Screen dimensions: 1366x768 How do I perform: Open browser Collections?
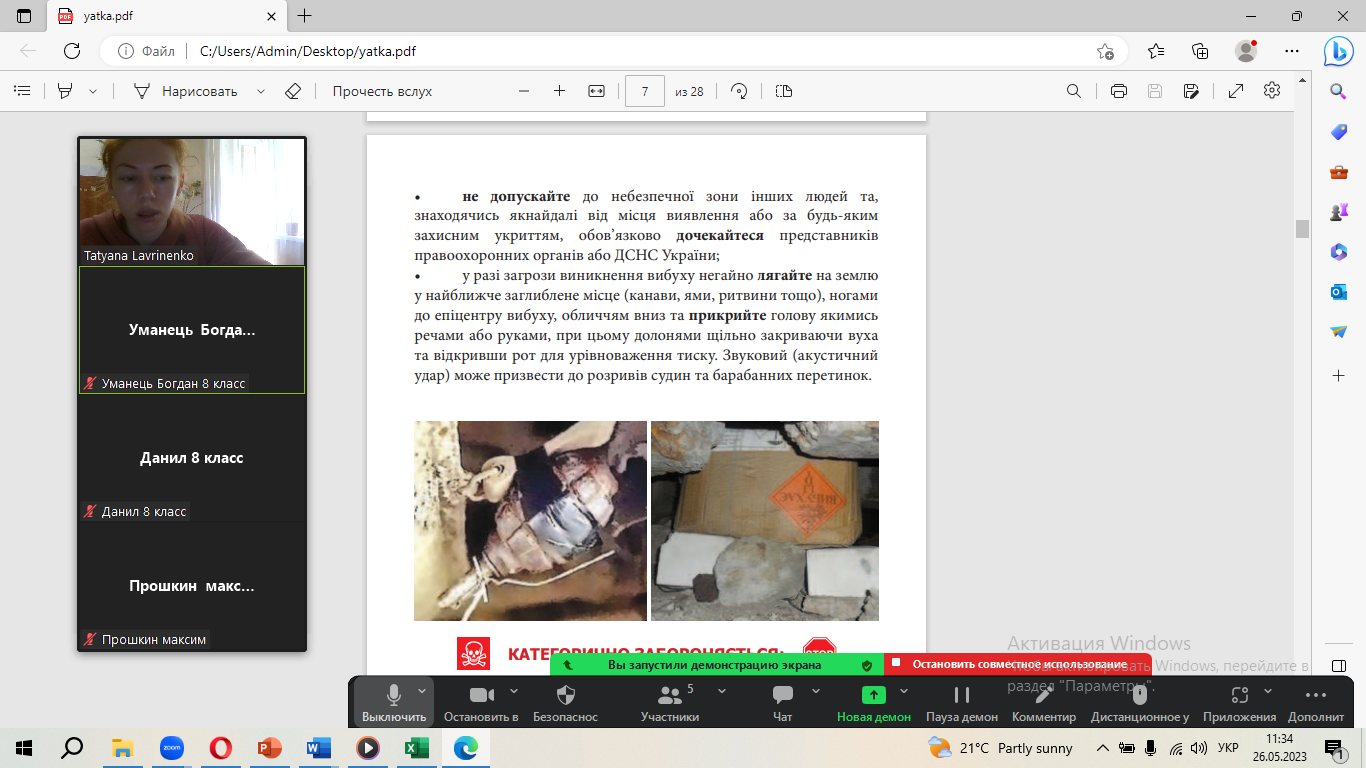coord(1201,51)
